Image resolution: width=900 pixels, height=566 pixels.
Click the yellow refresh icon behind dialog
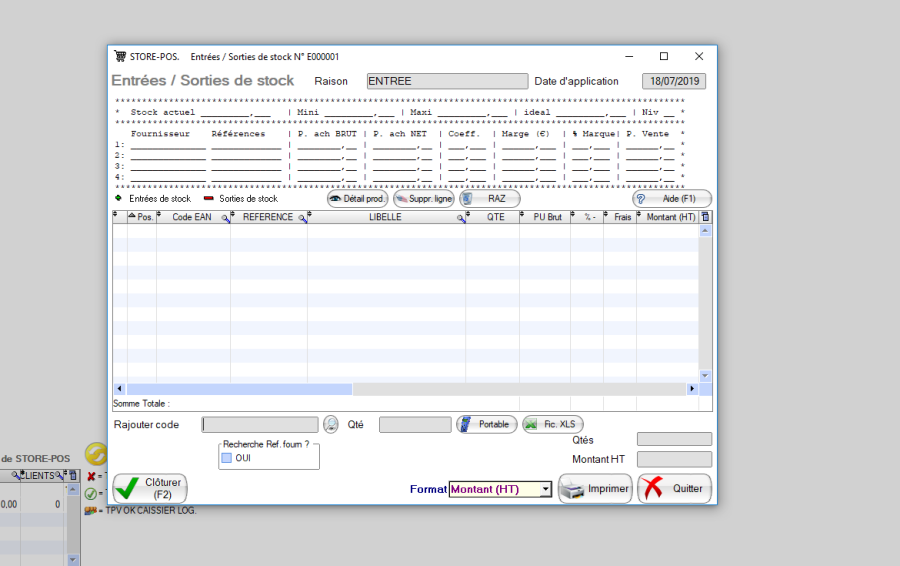tap(95, 453)
